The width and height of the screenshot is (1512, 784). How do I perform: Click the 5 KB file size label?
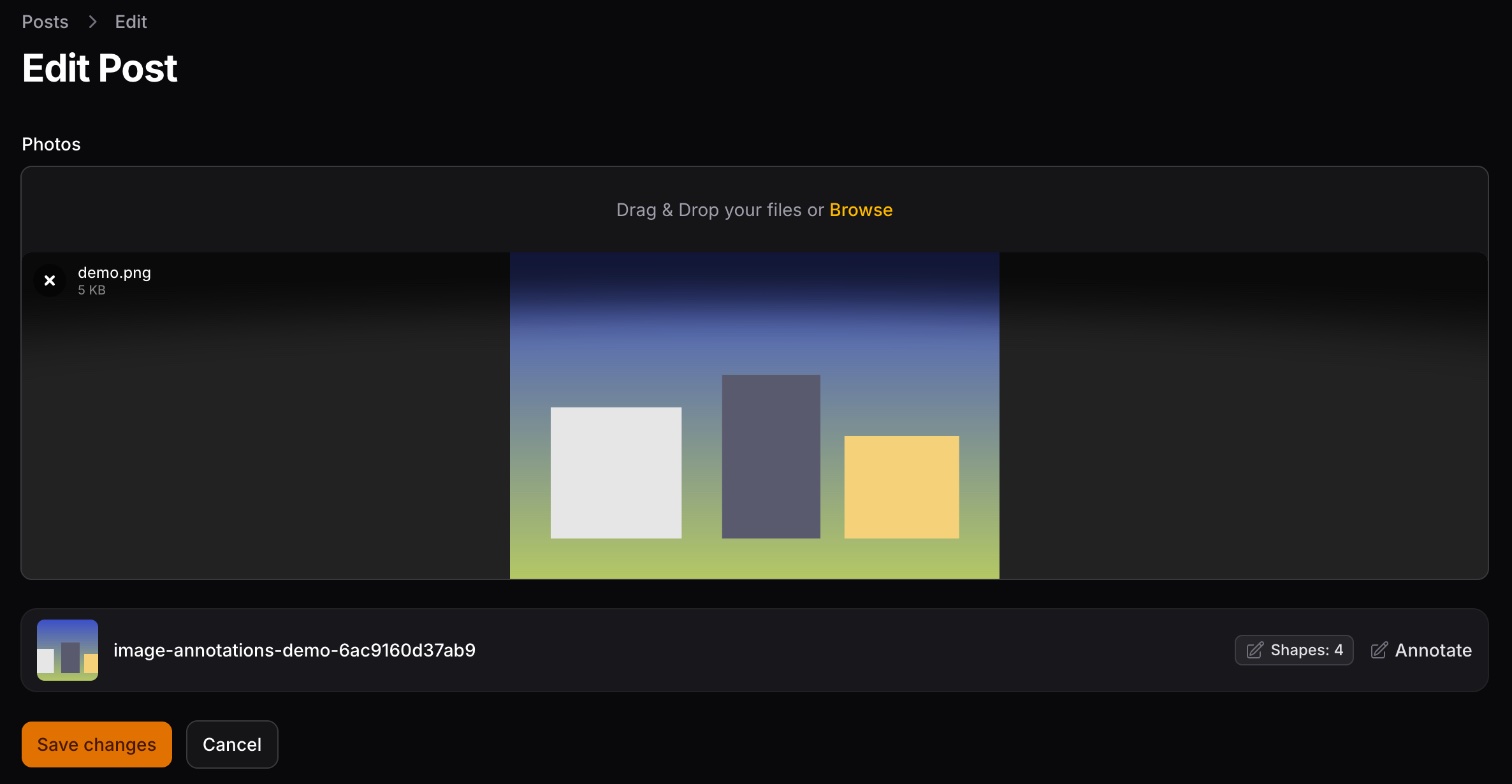pyautogui.click(x=92, y=291)
